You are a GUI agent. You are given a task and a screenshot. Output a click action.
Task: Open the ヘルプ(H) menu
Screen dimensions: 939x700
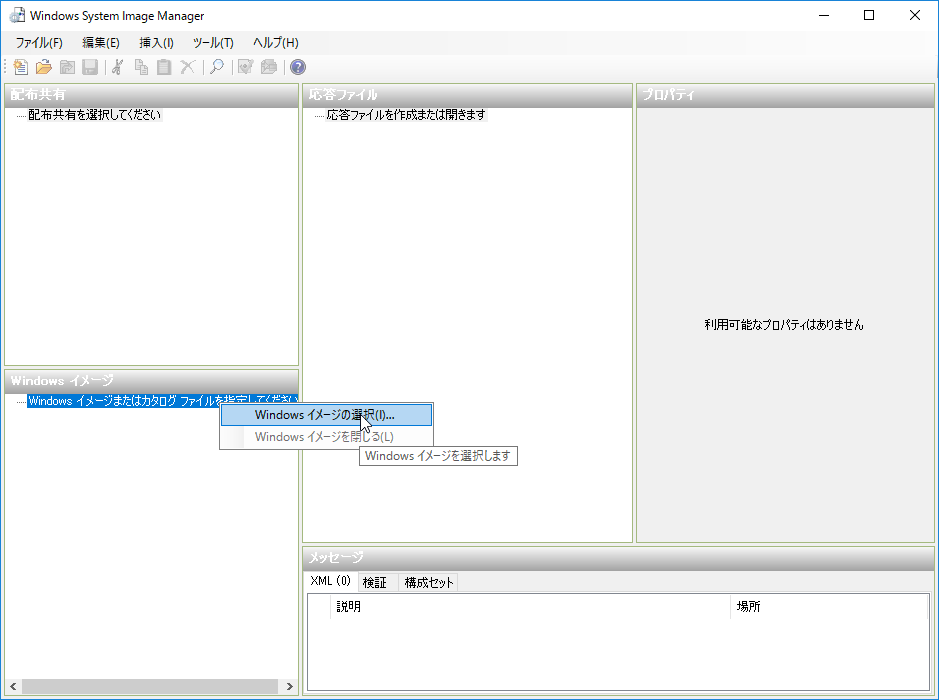coord(275,43)
